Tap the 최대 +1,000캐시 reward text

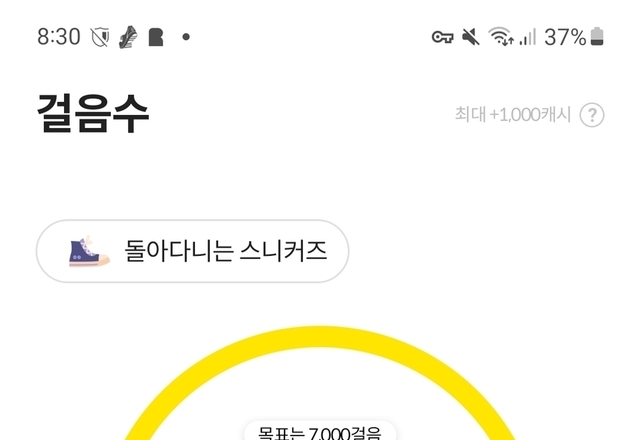[x=513, y=114]
